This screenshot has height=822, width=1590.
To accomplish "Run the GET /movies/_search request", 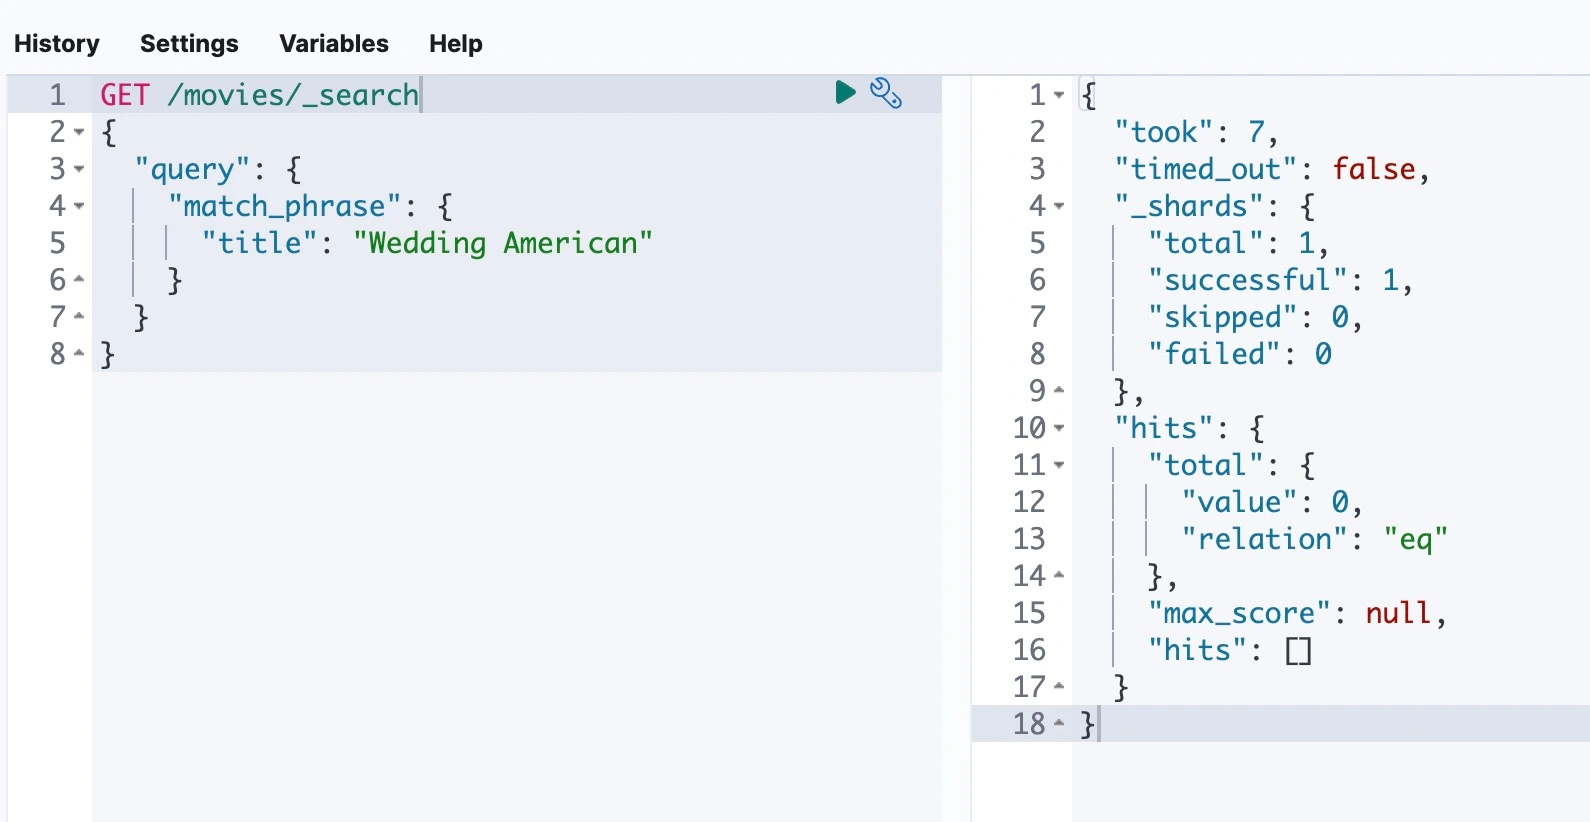I will [845, 93].
